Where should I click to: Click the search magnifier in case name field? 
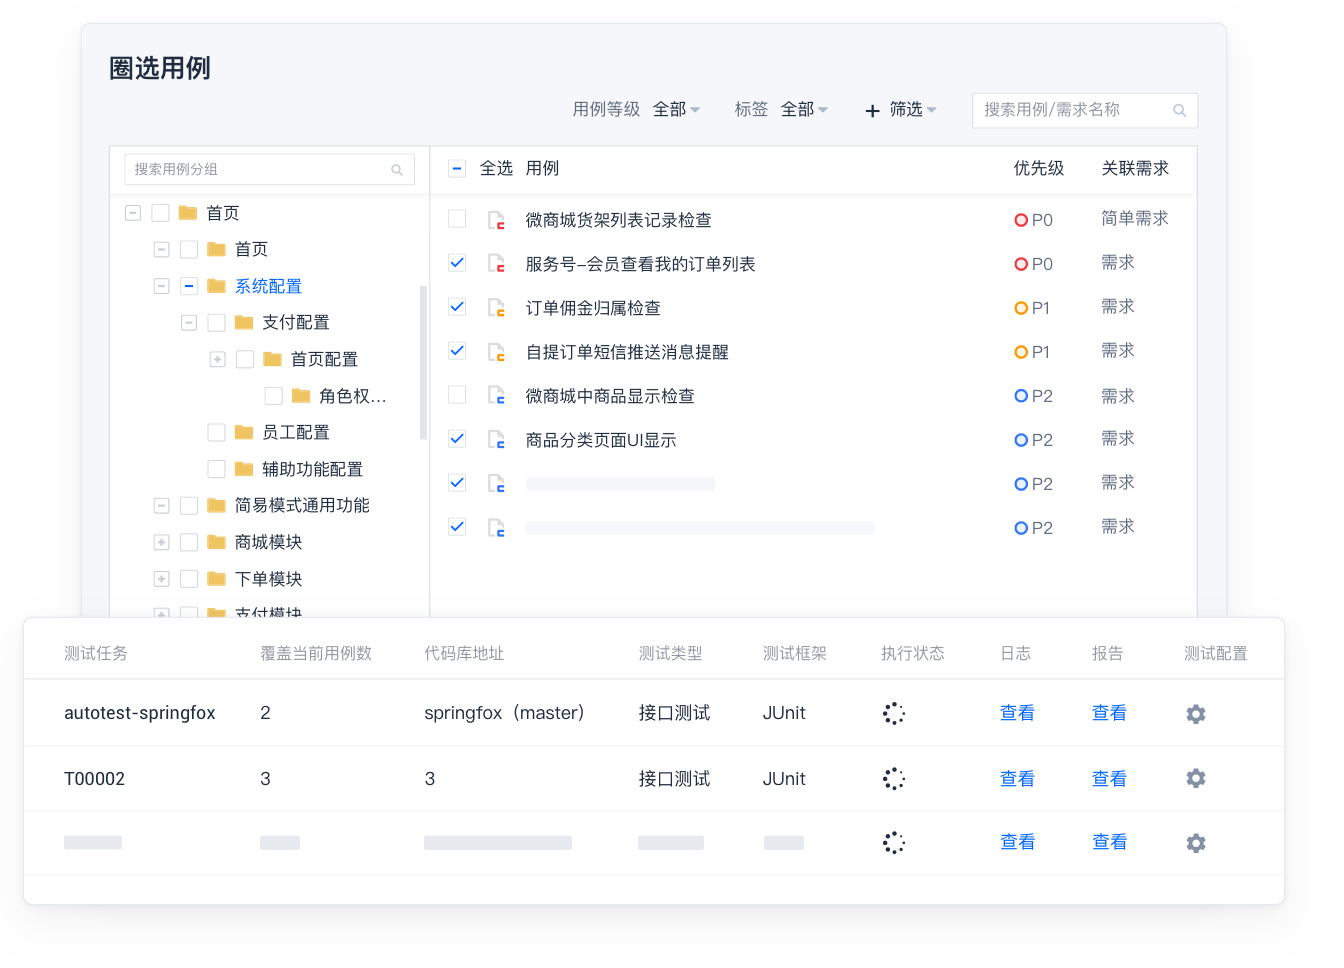coord(1179,111)
